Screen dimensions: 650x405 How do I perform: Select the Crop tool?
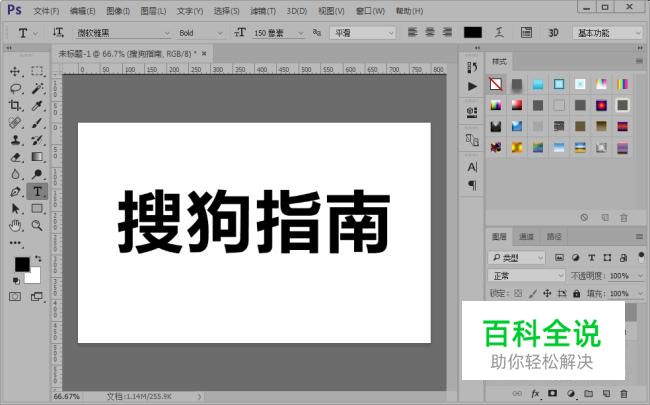coord(15,106)
